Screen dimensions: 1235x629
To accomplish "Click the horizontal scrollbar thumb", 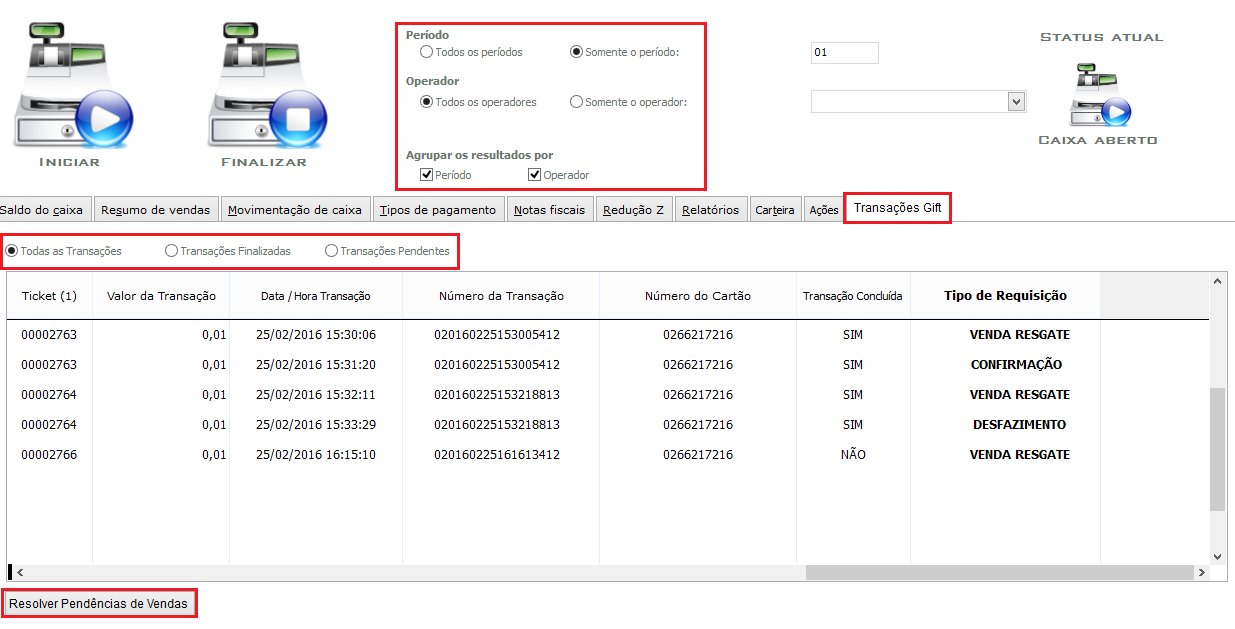I will (998, 573).
